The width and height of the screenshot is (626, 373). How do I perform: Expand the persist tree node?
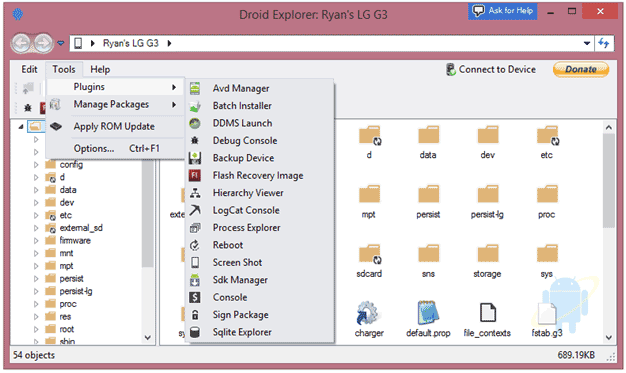[x=36, y=279]
